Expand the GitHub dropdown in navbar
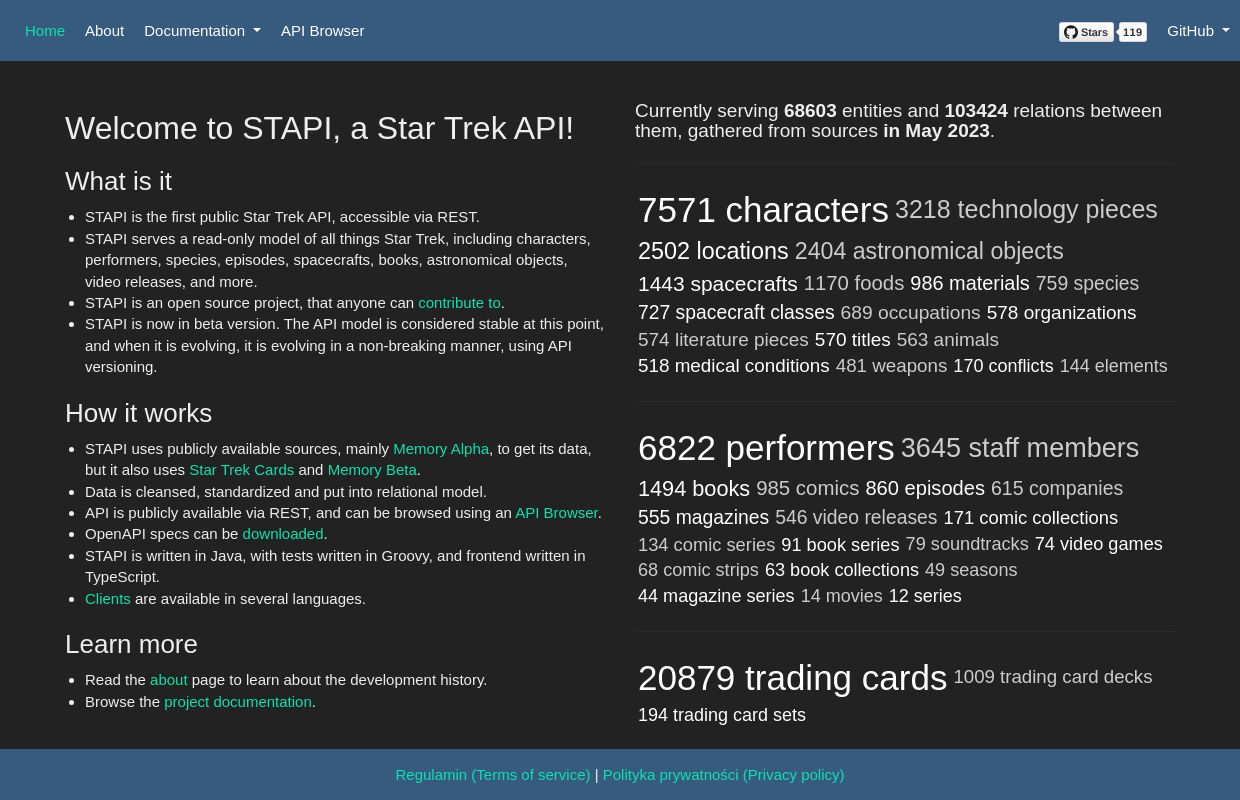This screenshot has width=1240, height=800. click(1198, 31)
